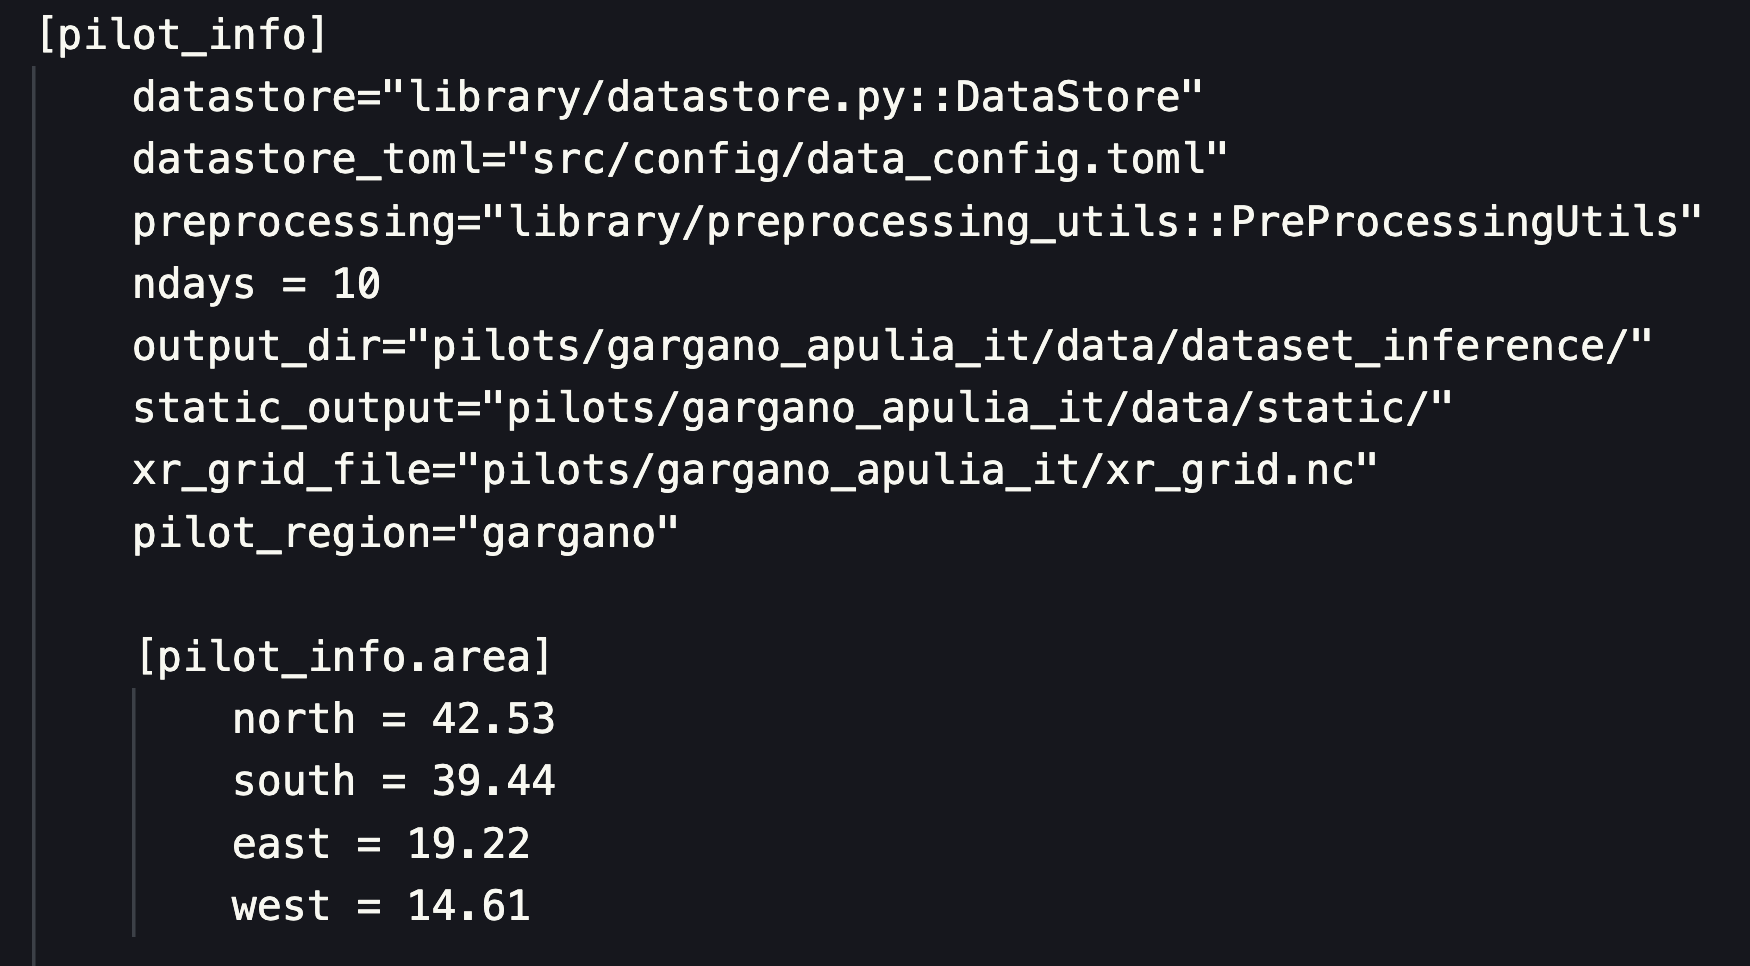Click the west value 14.61
This screenshot has height=966, width=1750.
(468, 906)
